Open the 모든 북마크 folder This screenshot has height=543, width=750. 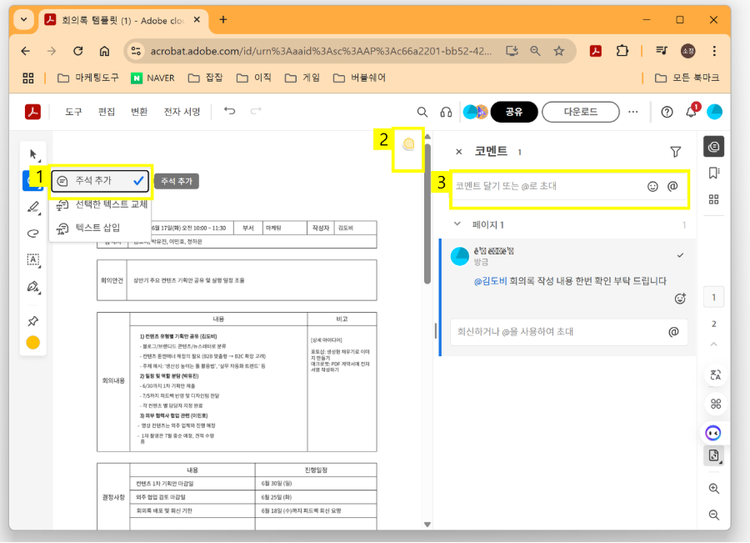point(687,78)
